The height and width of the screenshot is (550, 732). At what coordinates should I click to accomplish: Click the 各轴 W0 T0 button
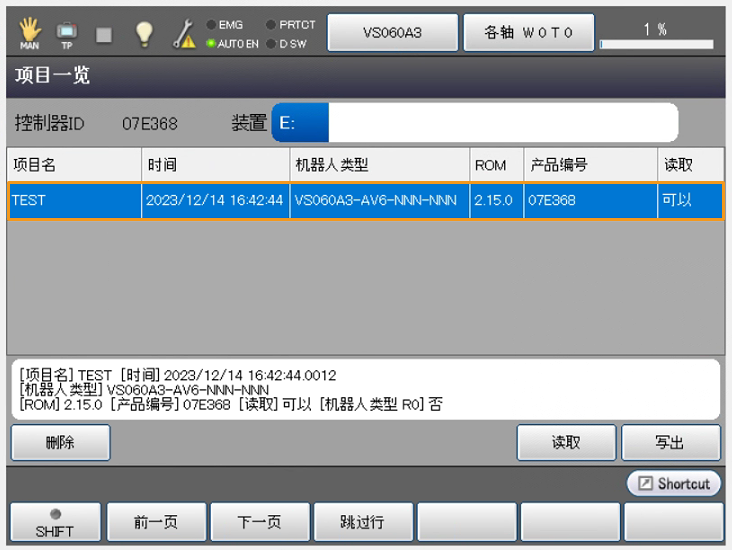(529, 33)
